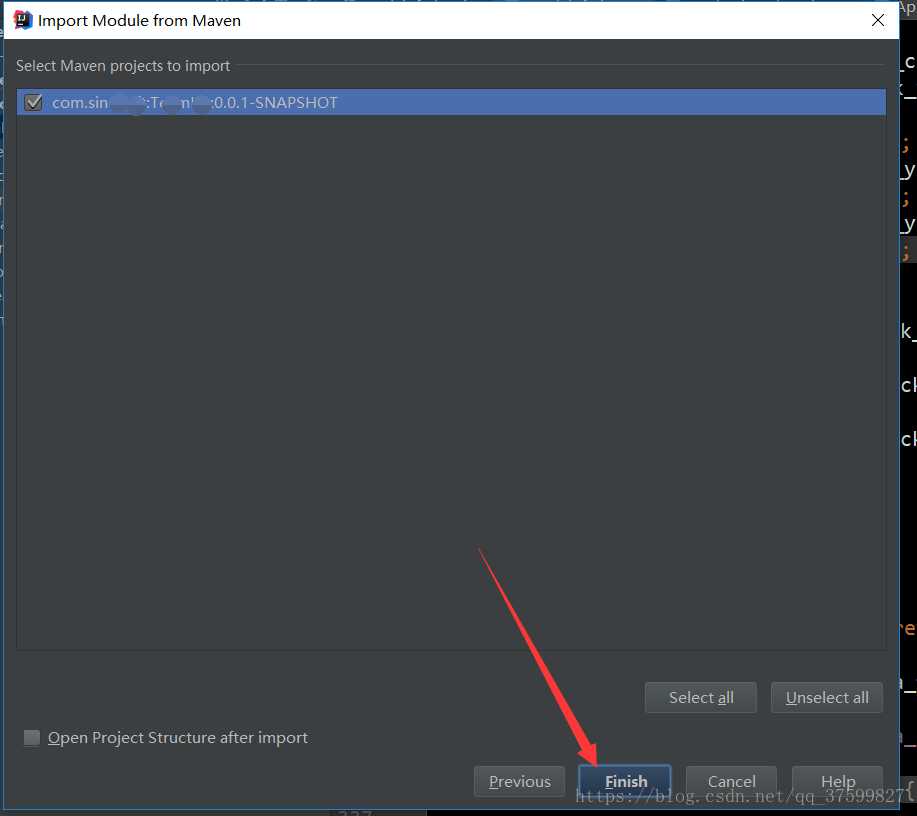Image resolution: width=917 pixels, height=816 pixels.
Task: Click Unselect all projects button
Action: point(826,697)
